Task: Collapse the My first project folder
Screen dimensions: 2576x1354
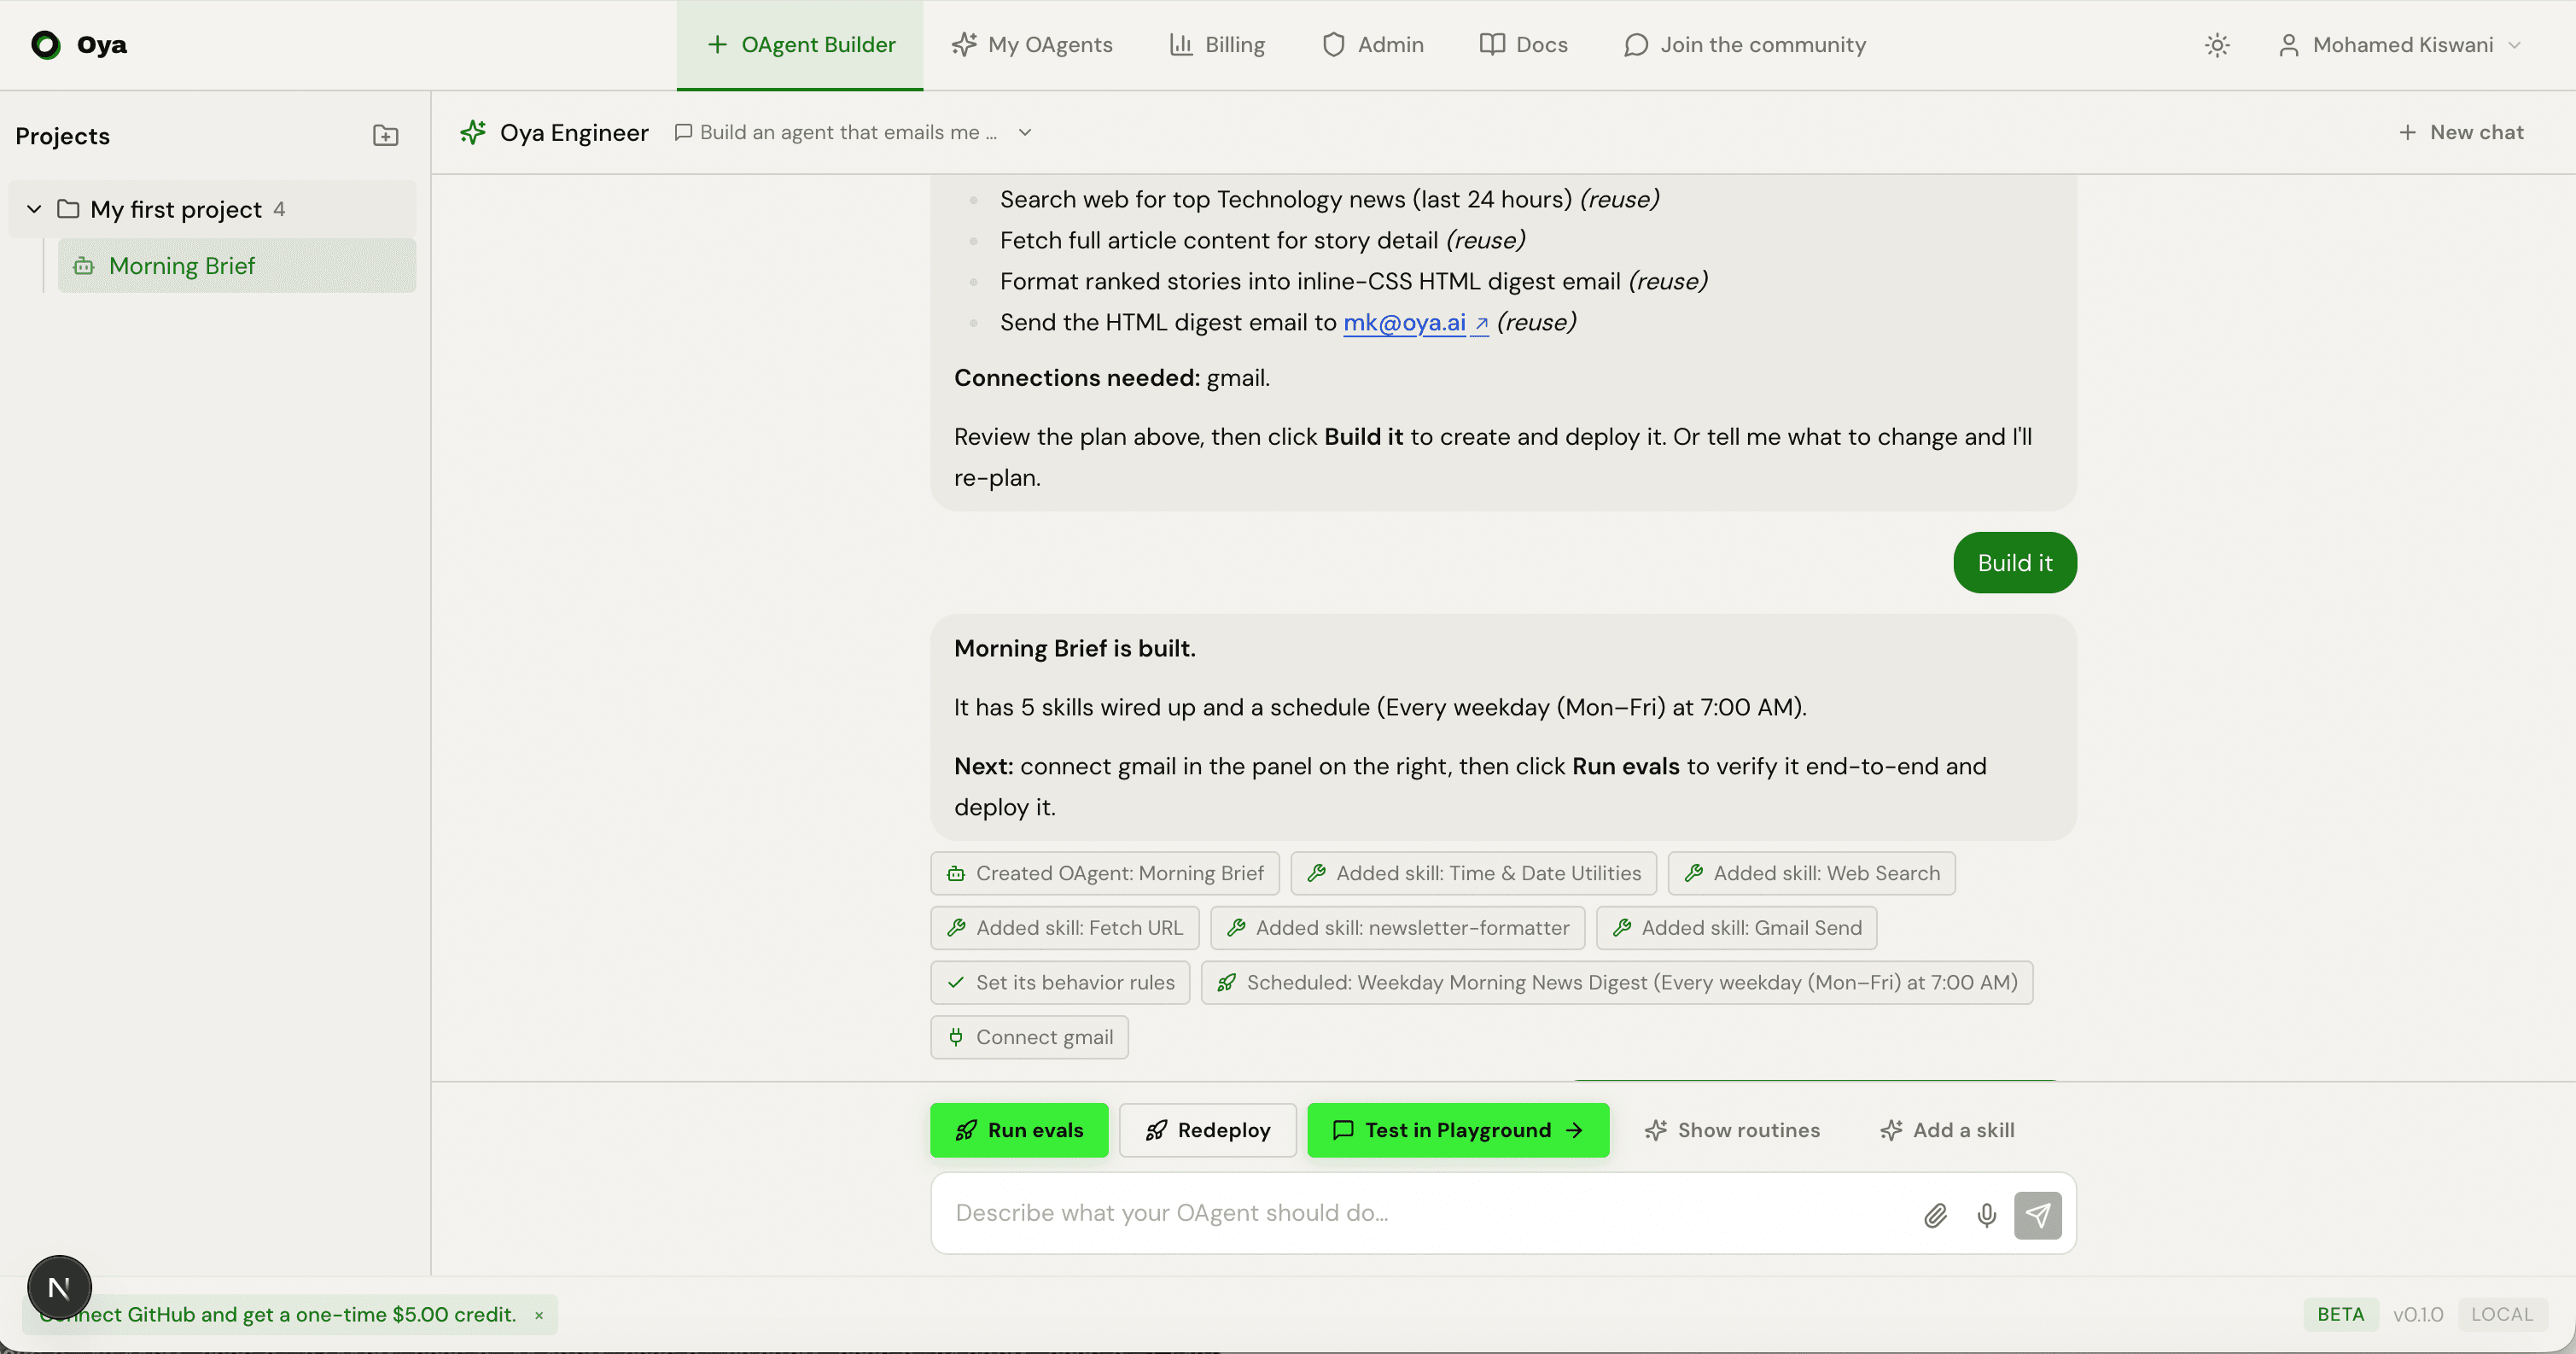Action: tap(34, 209)
